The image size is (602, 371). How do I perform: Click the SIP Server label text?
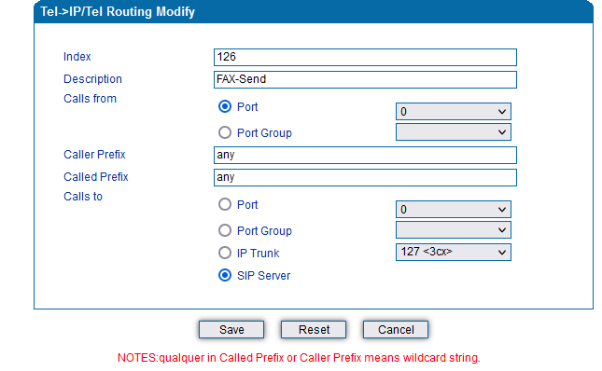coord(263,275)
